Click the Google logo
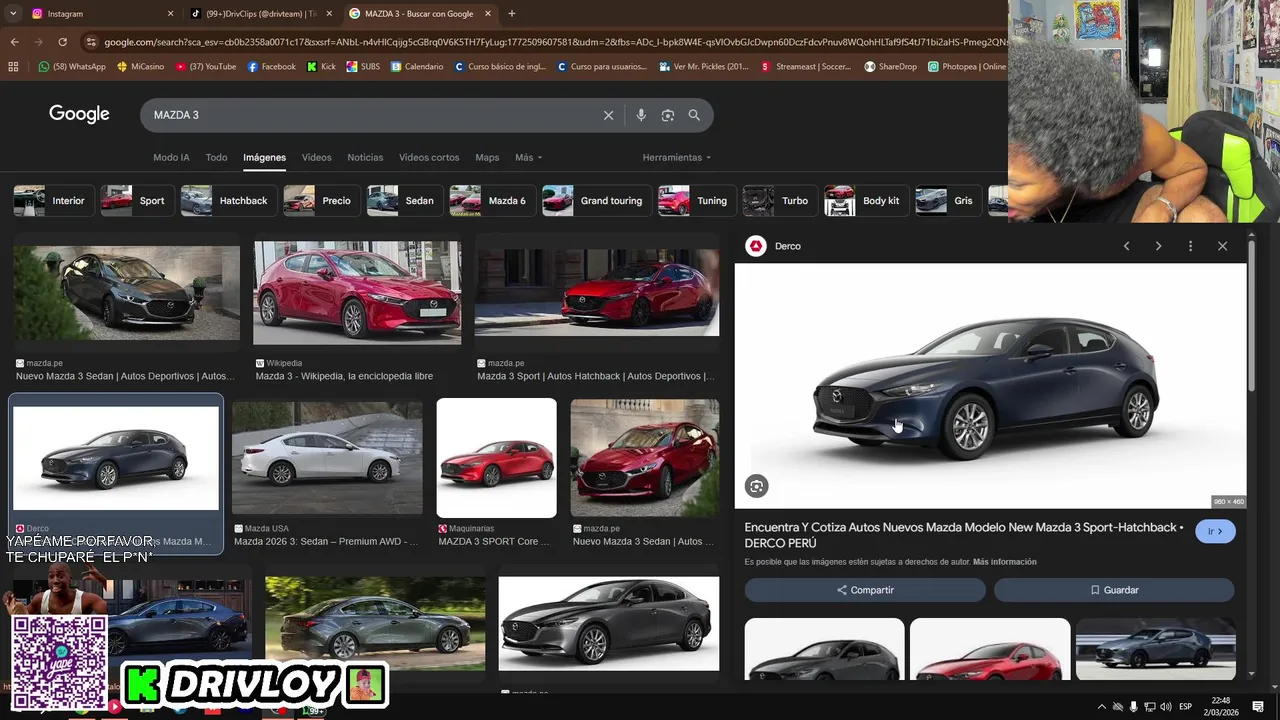Image resolution: width=1280 pixels, height=720 pixels. 79,114
